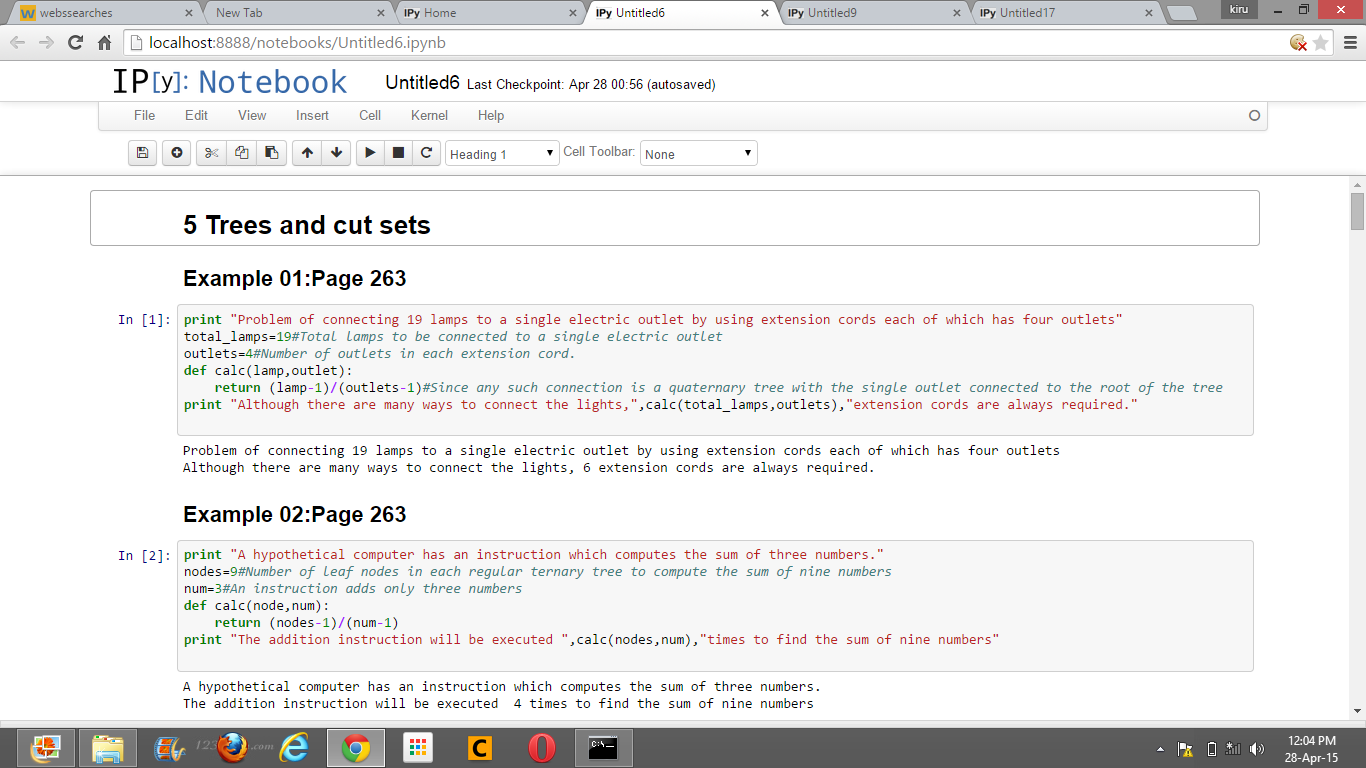This screenshot has height=768, width=1366.
Task: Open the Chrome hamburger menu
Action: tap(1350, 43)
